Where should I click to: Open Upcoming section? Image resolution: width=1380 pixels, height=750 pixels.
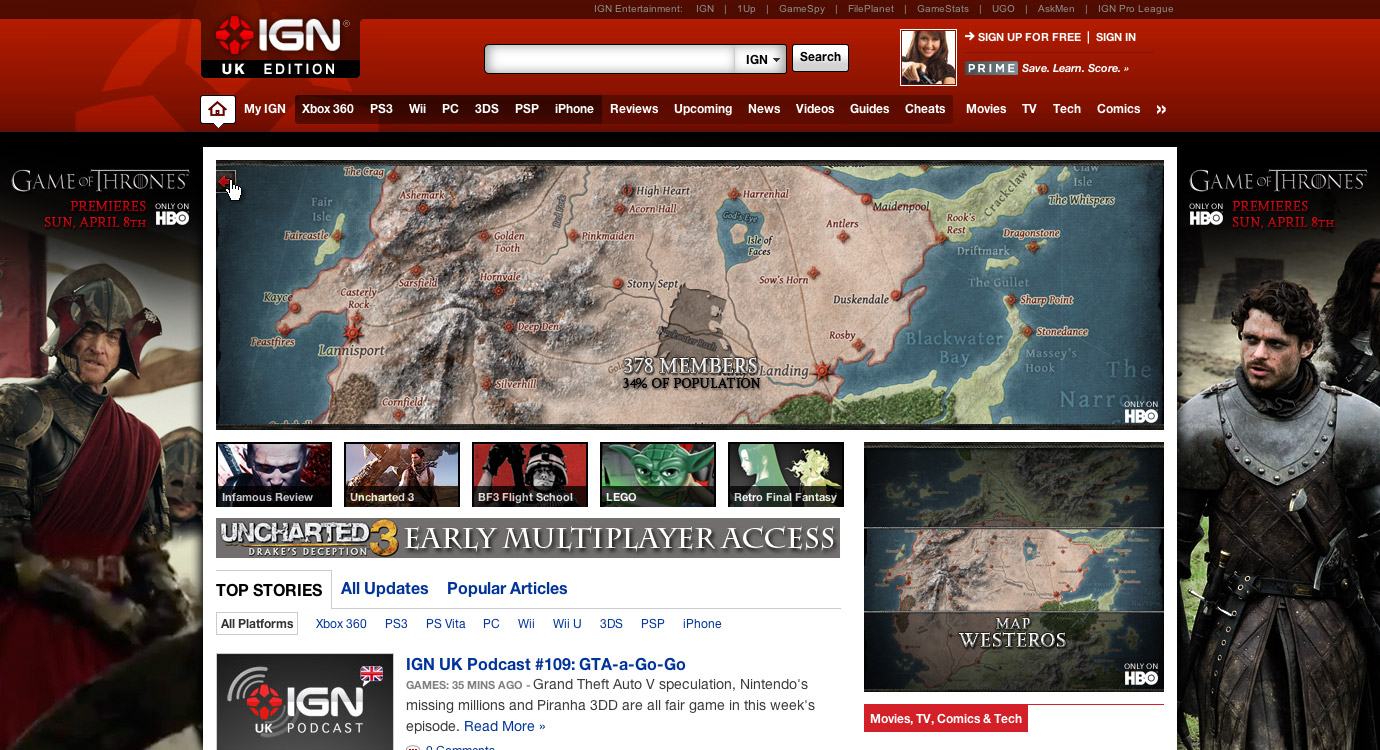coord(703,109)
